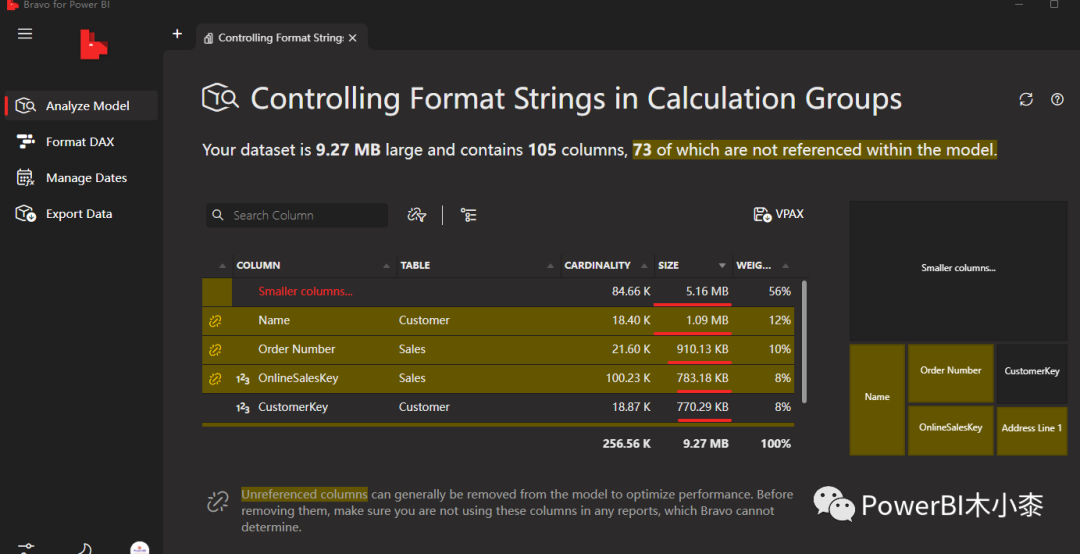Select the Address Line 1 treemap tile
The width and height of the screenshot is (1080, 554).
coord(1032,431)
